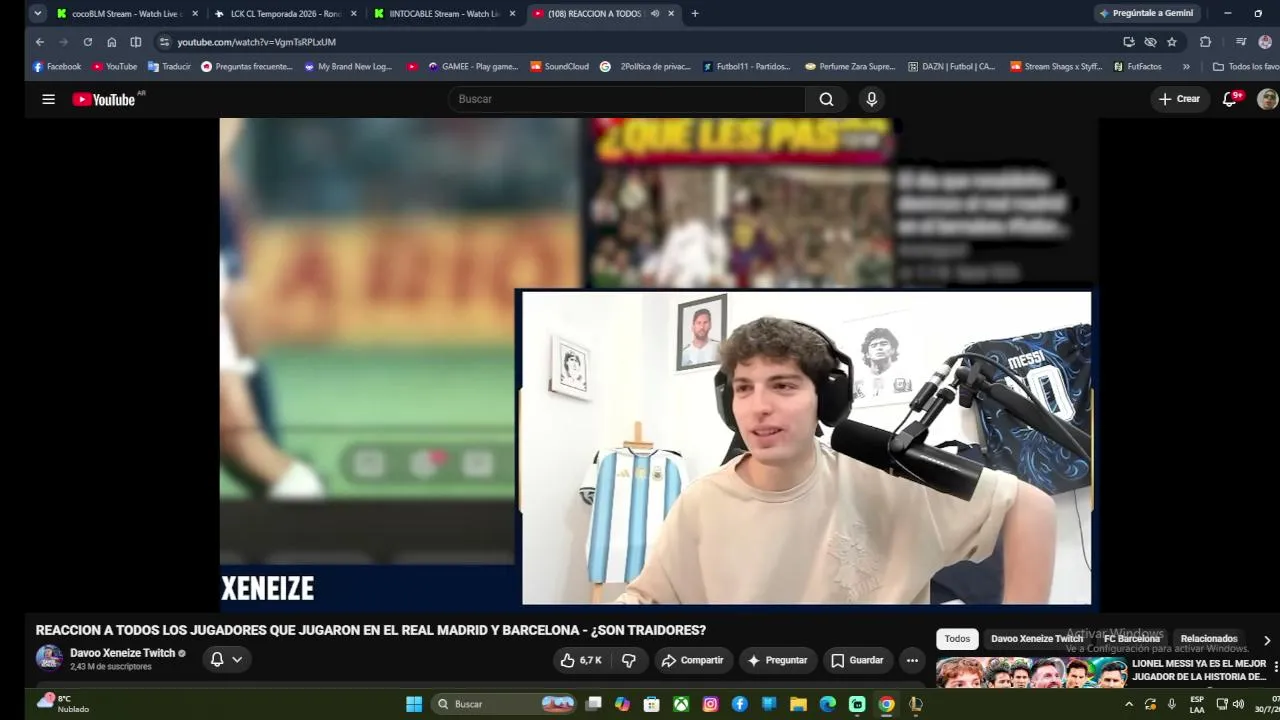Screen dimensions: 1280x720
Task: Open LIONEL MESSI recommended video thumbnail
Action: (x=1031, y=672)
